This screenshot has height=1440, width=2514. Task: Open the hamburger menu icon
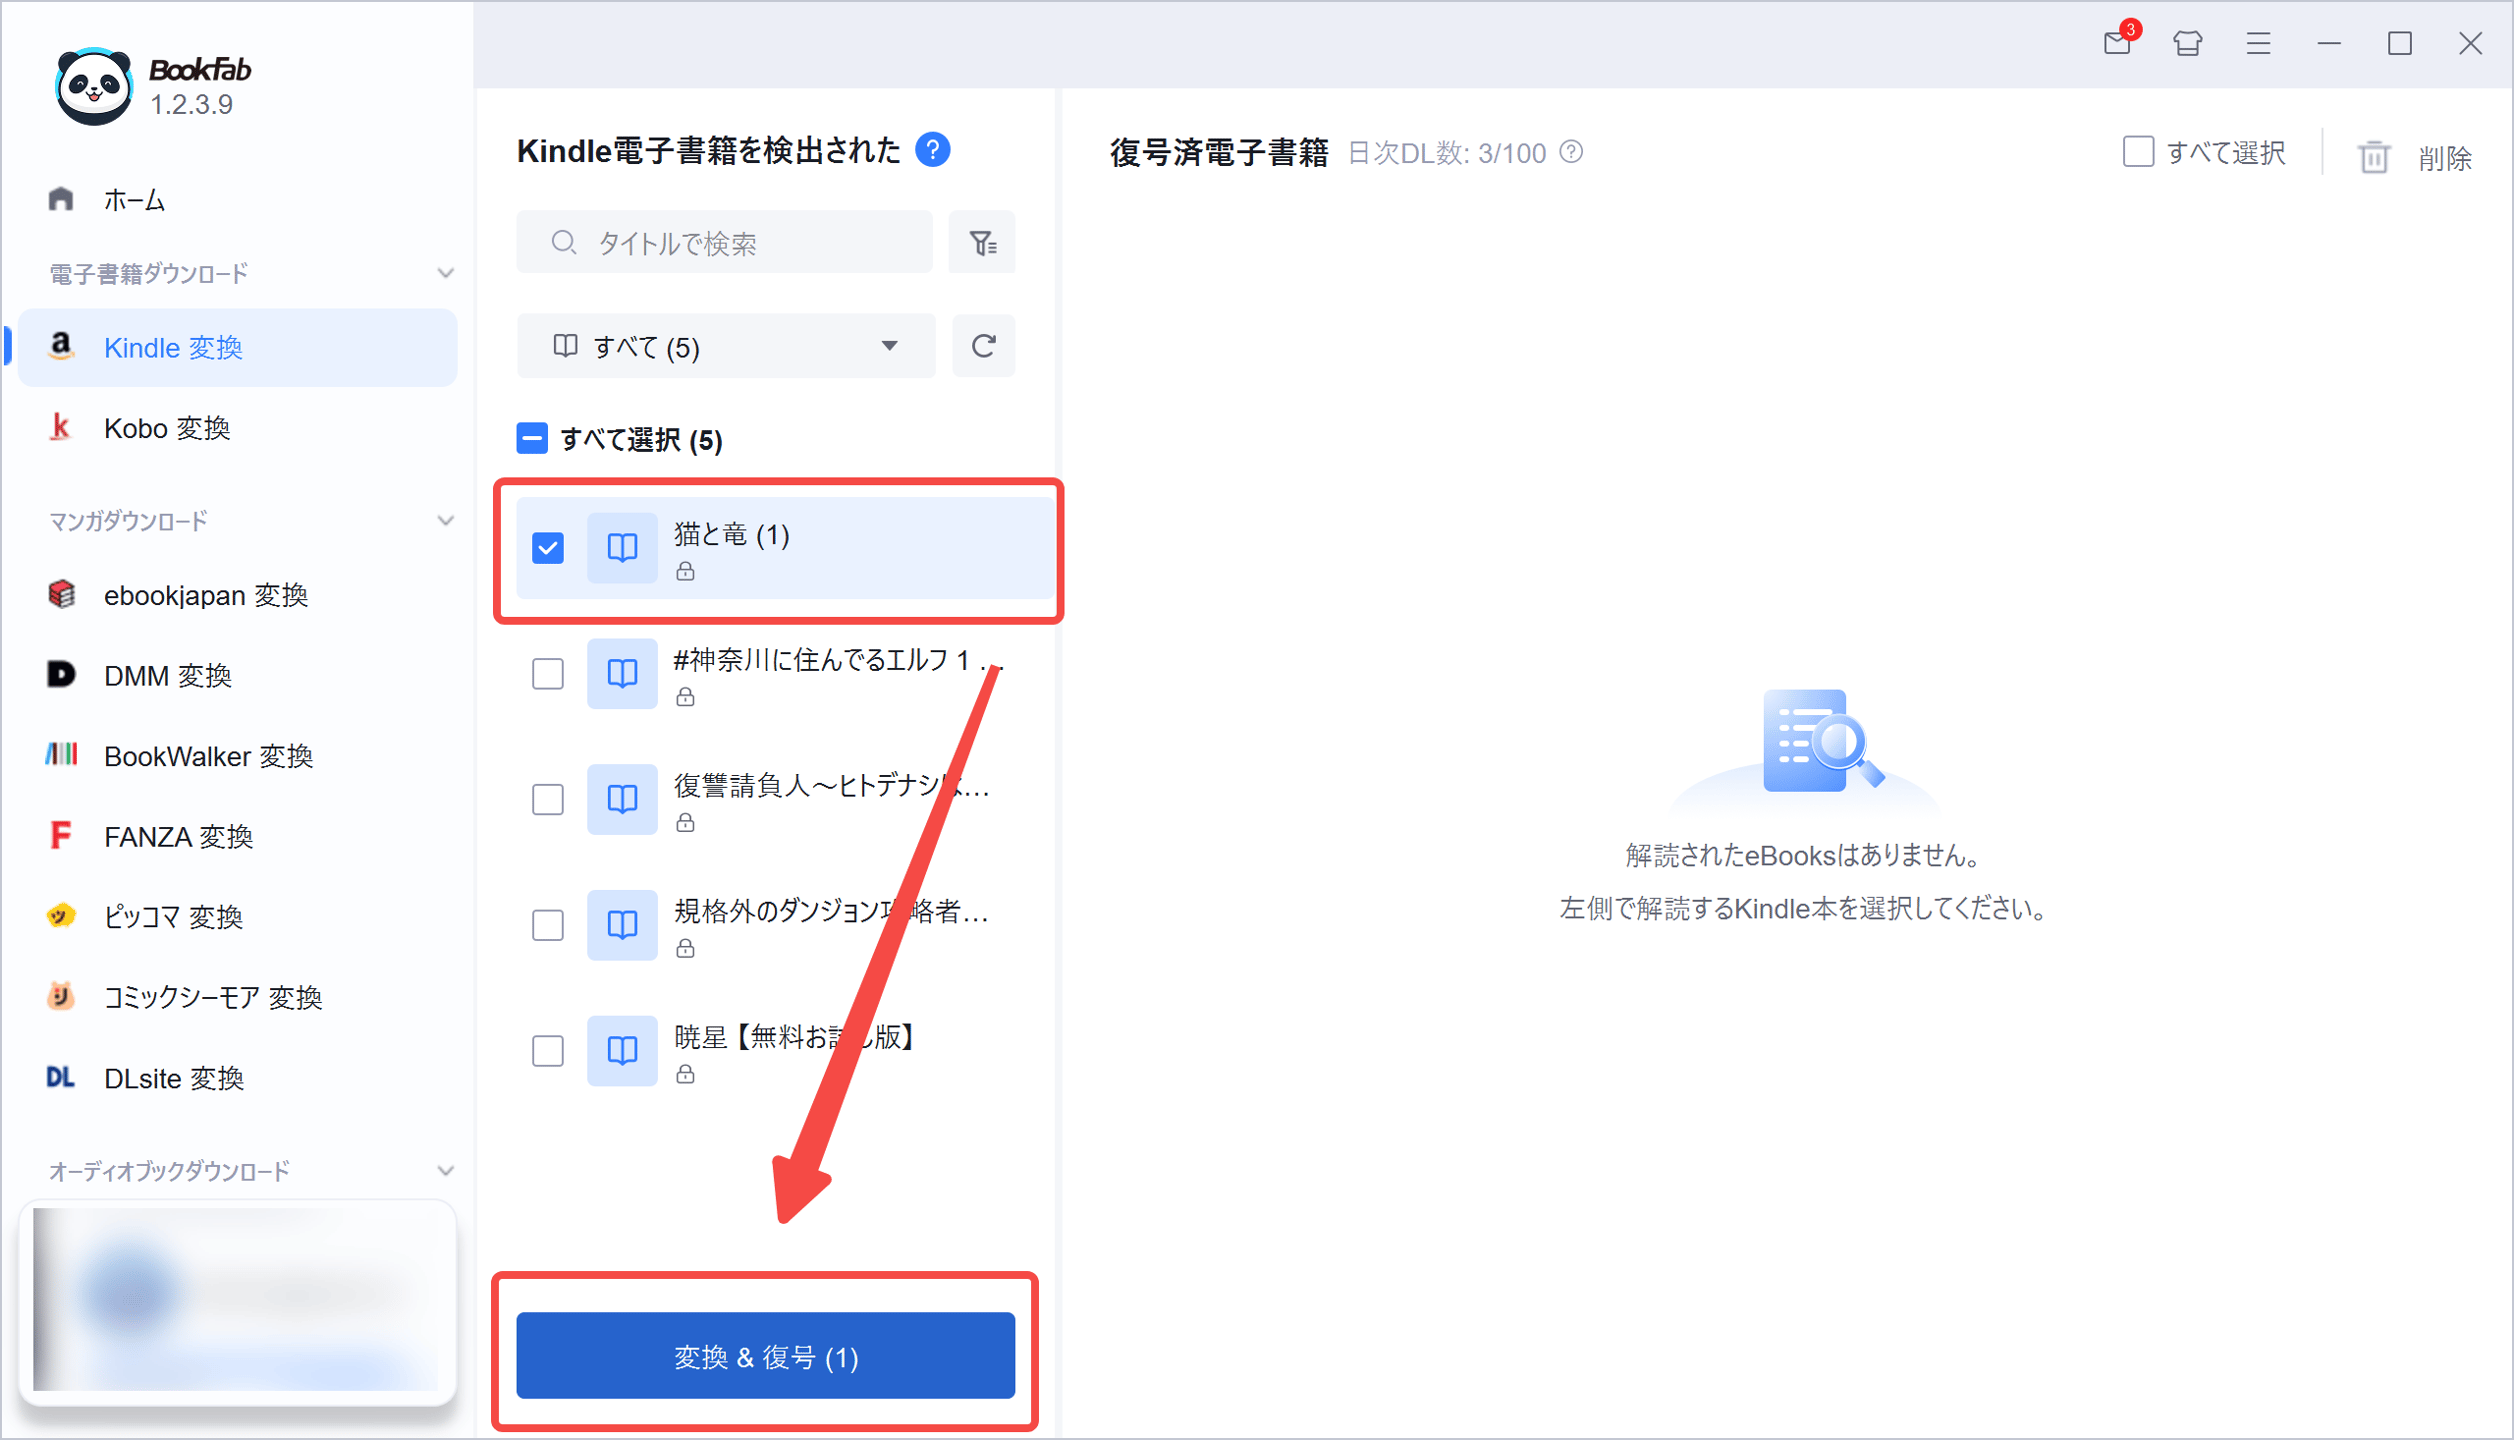2258,43
